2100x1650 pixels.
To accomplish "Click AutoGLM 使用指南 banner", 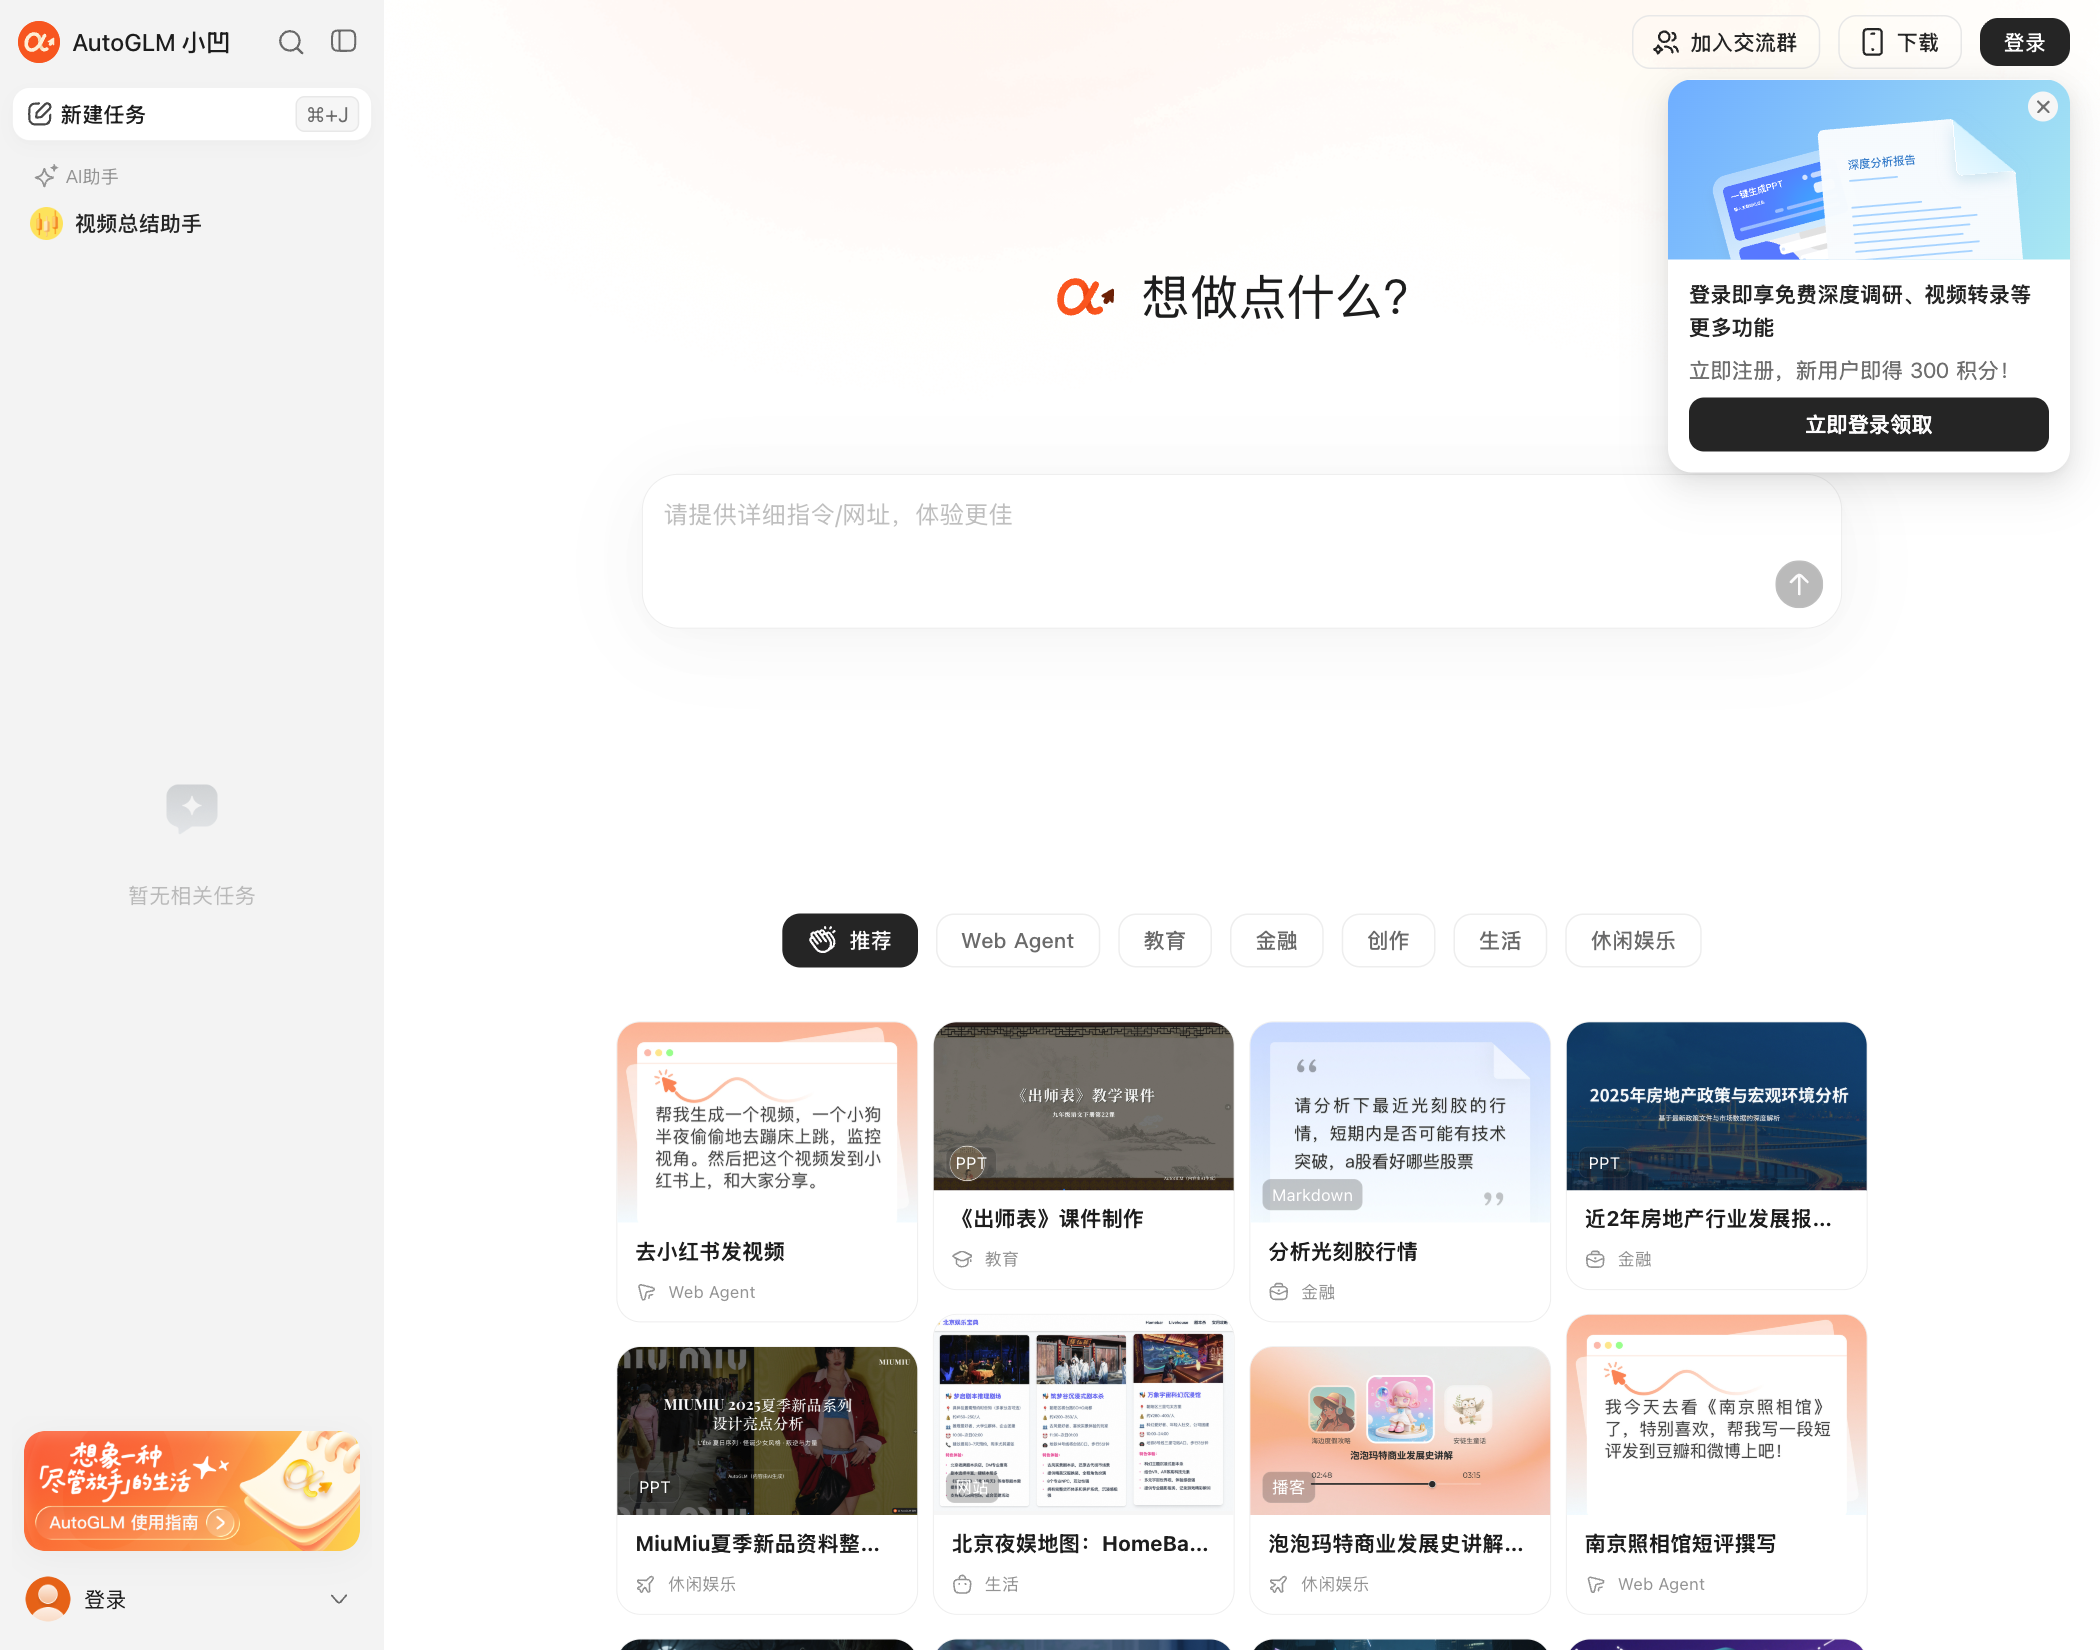I will coord(192,1491).
